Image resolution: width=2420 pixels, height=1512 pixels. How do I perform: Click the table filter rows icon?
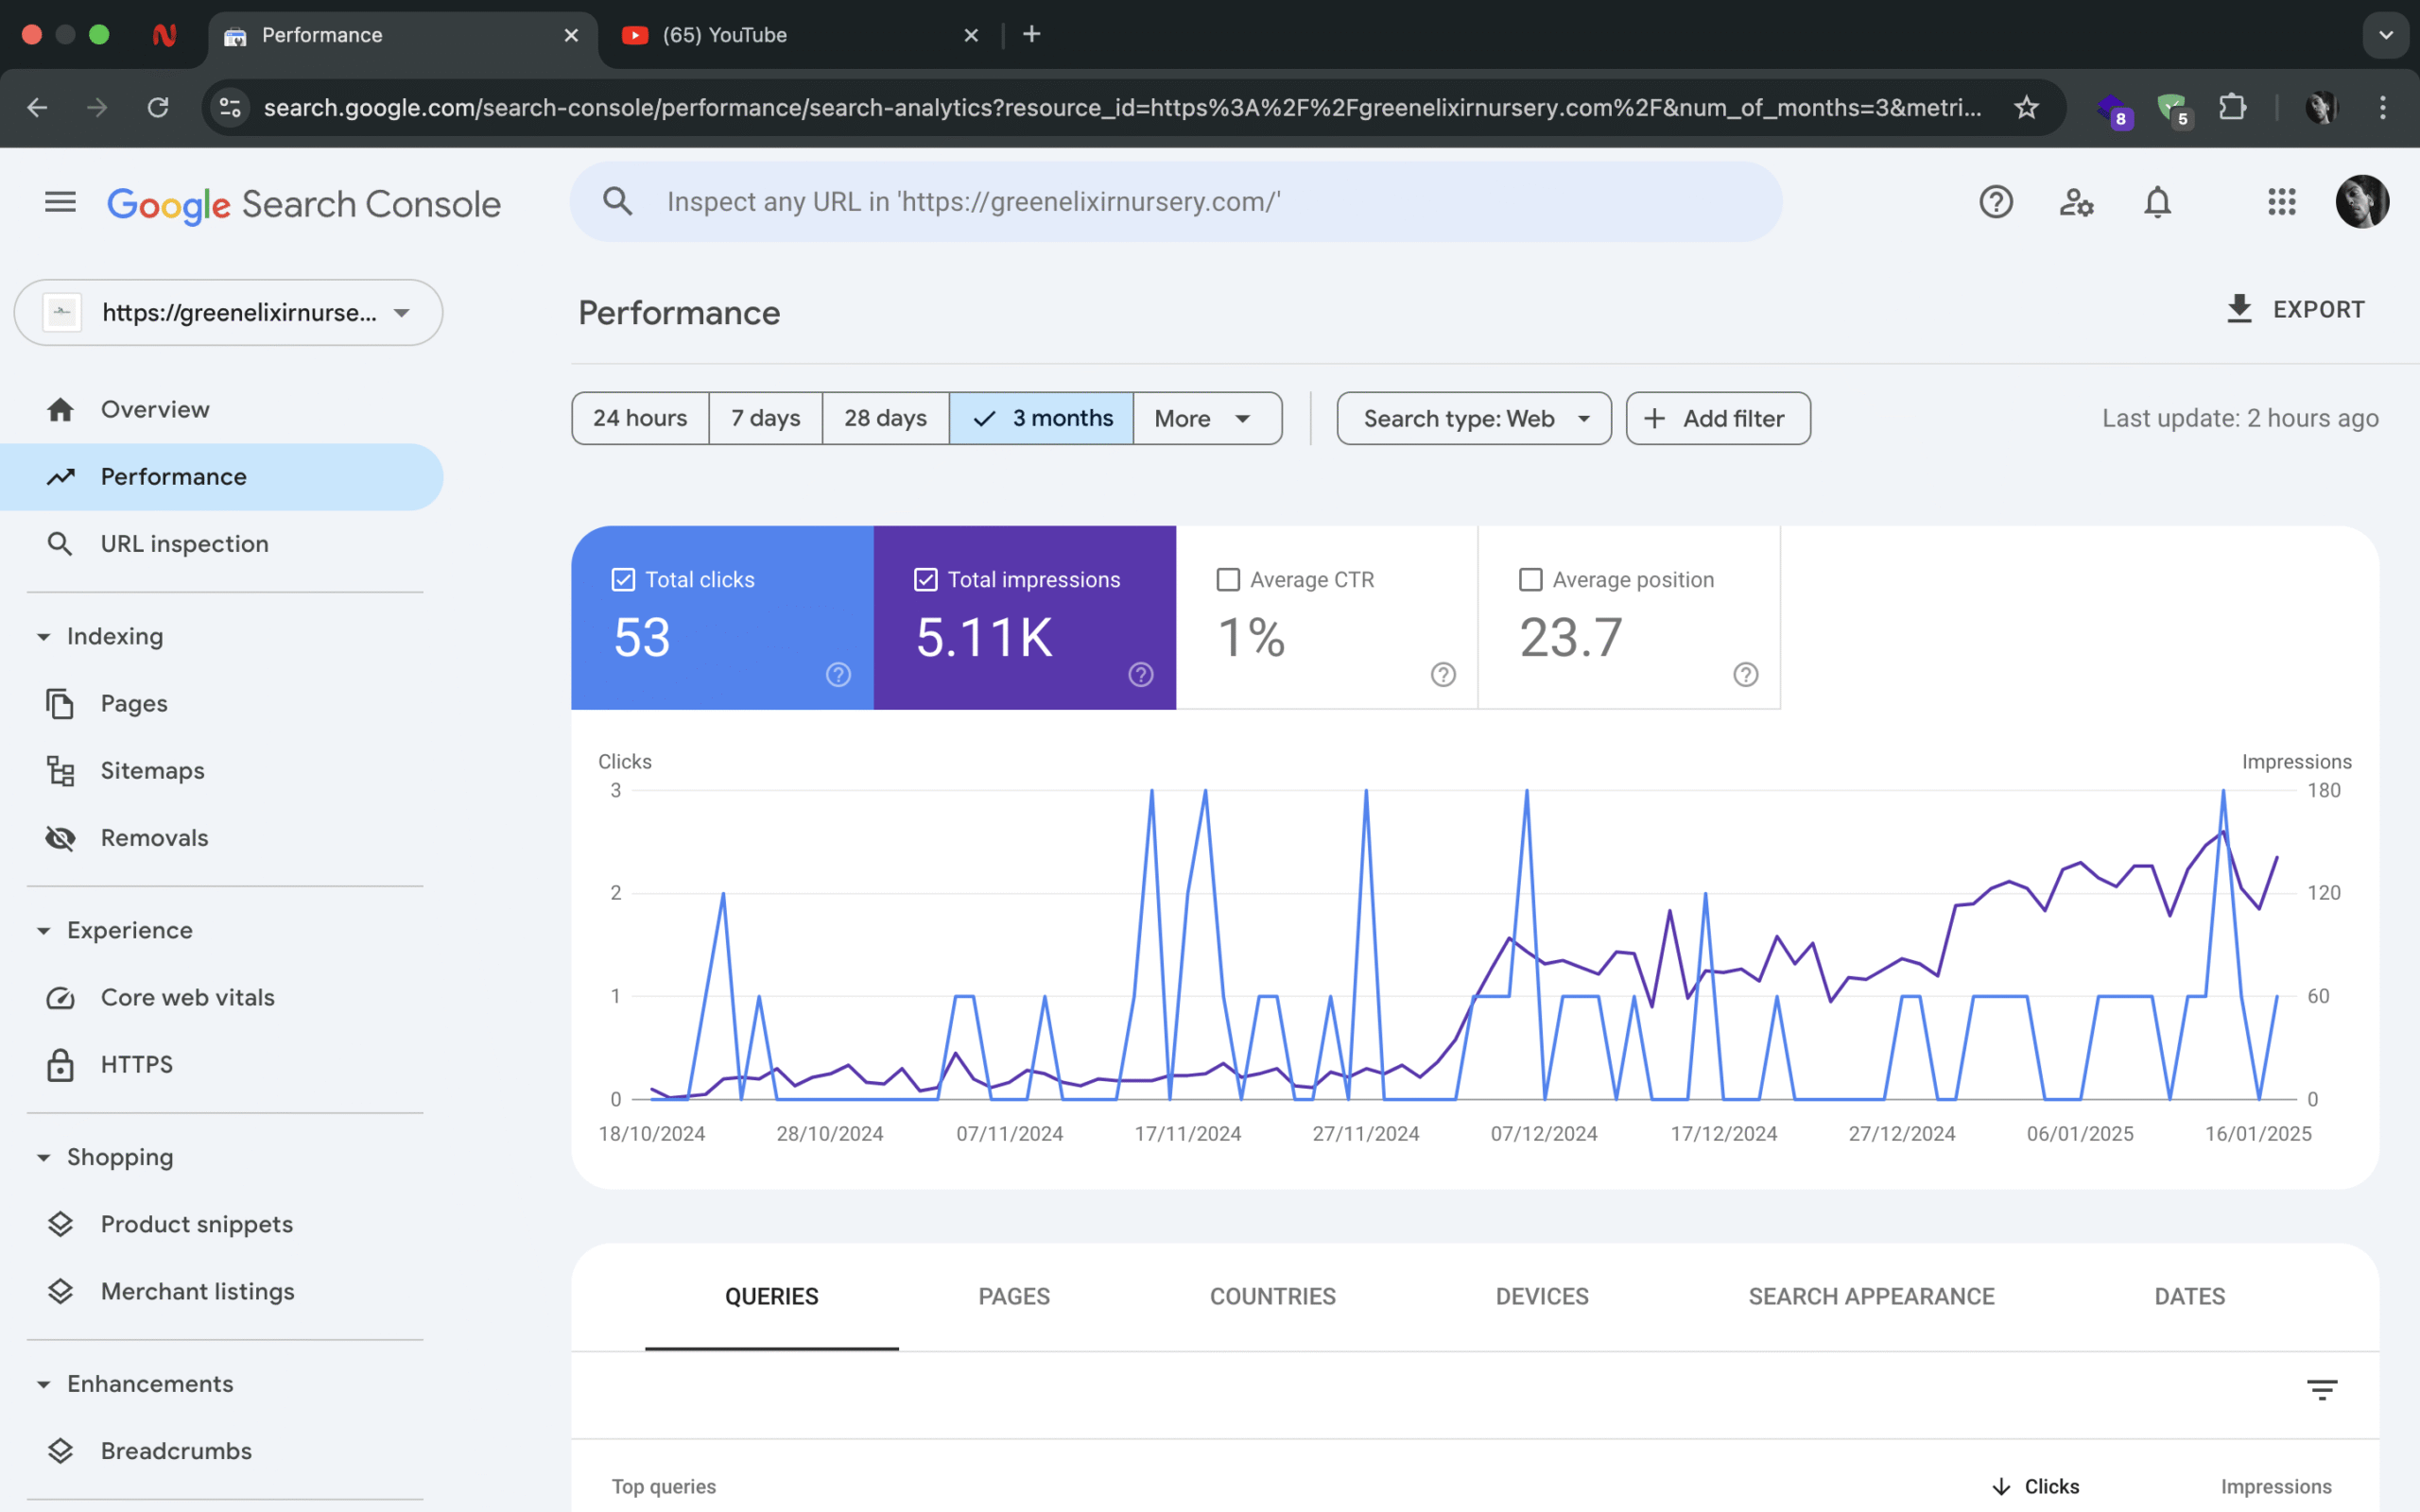point(2321,1389)
